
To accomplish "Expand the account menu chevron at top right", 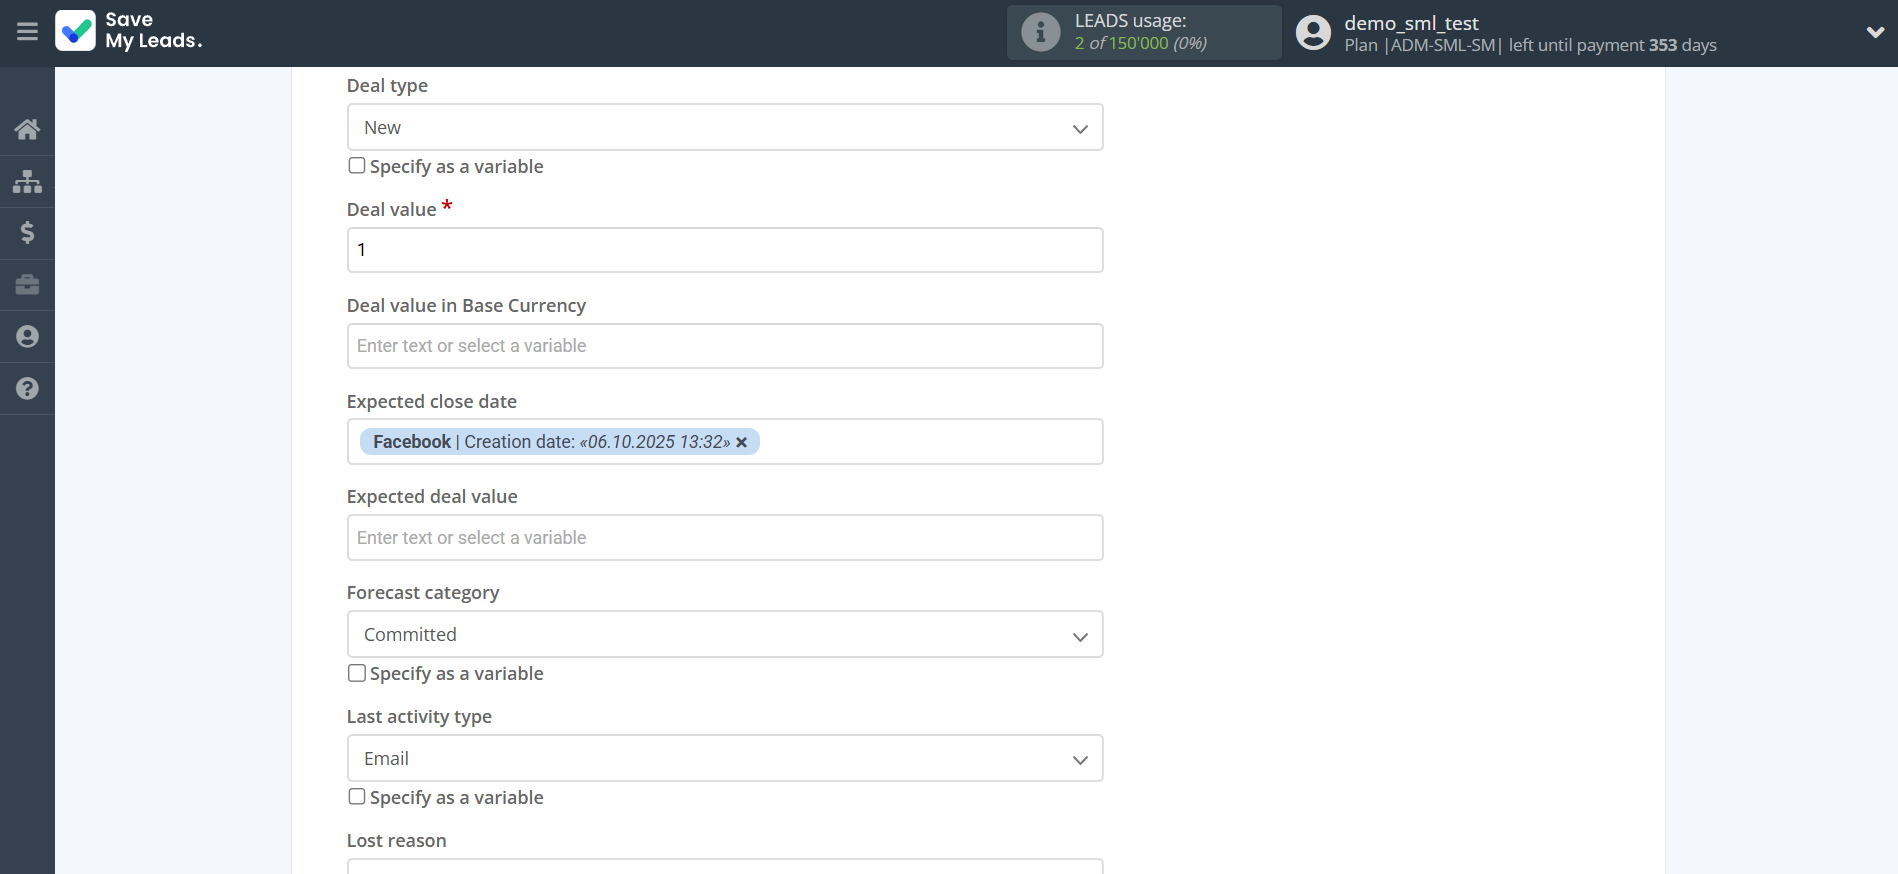I will pyautogui.click(x=1875, y=32).
